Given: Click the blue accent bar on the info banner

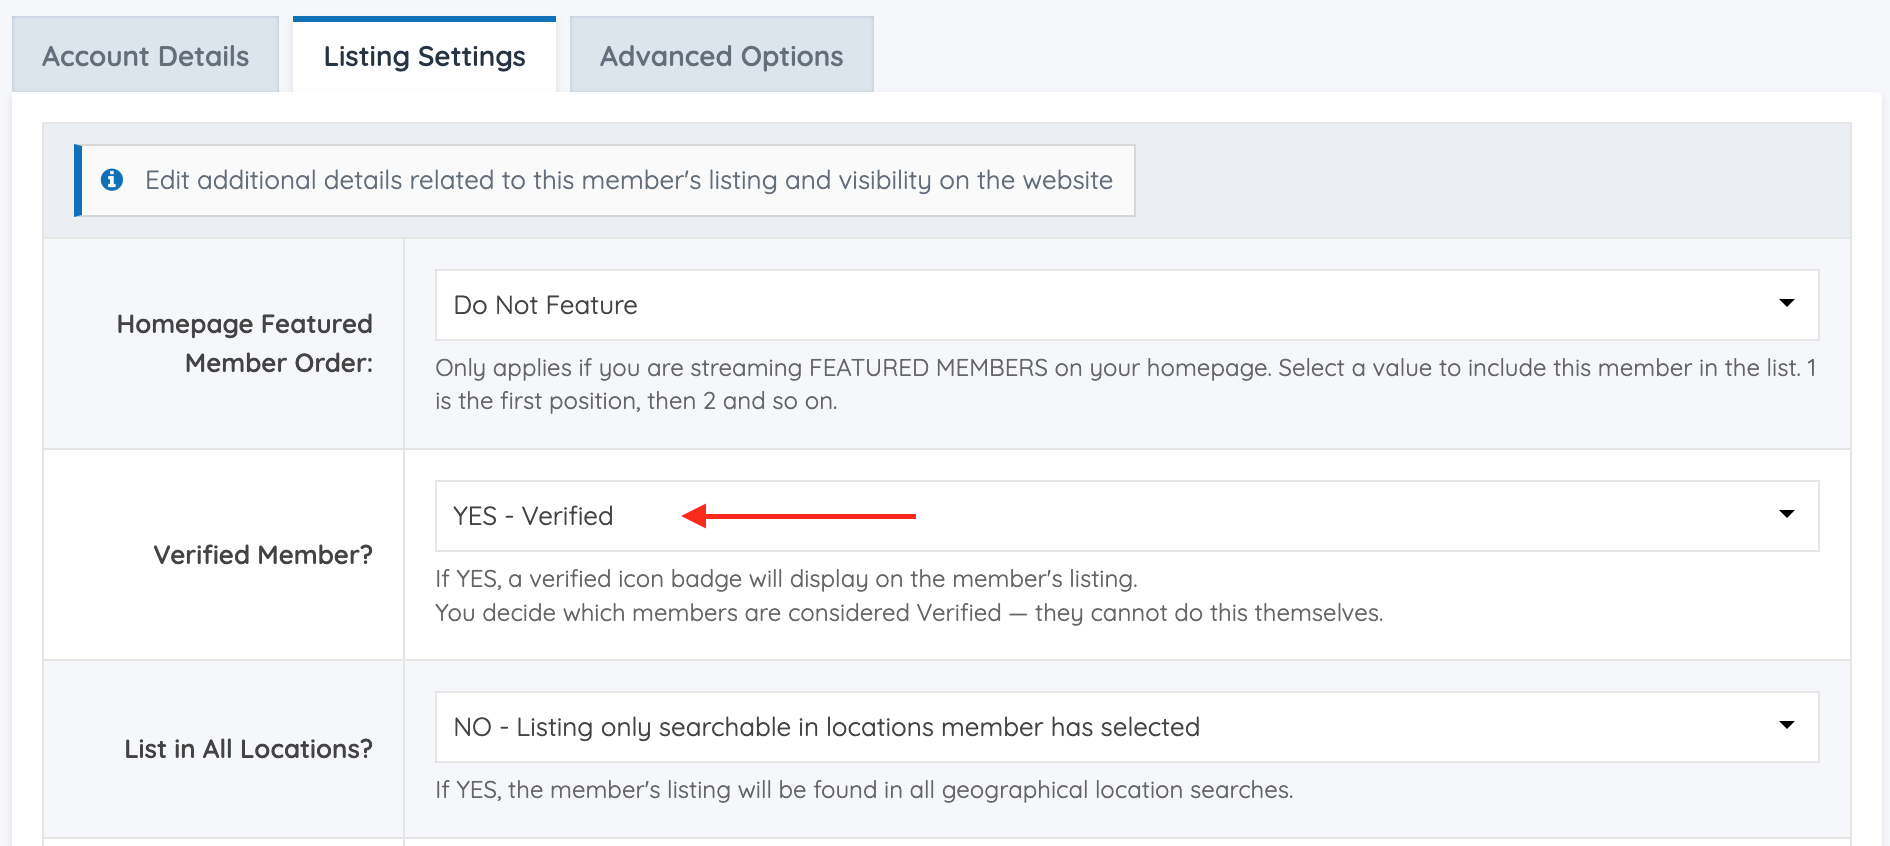Looking at the screenshot, I should click(x=78, y=180).
